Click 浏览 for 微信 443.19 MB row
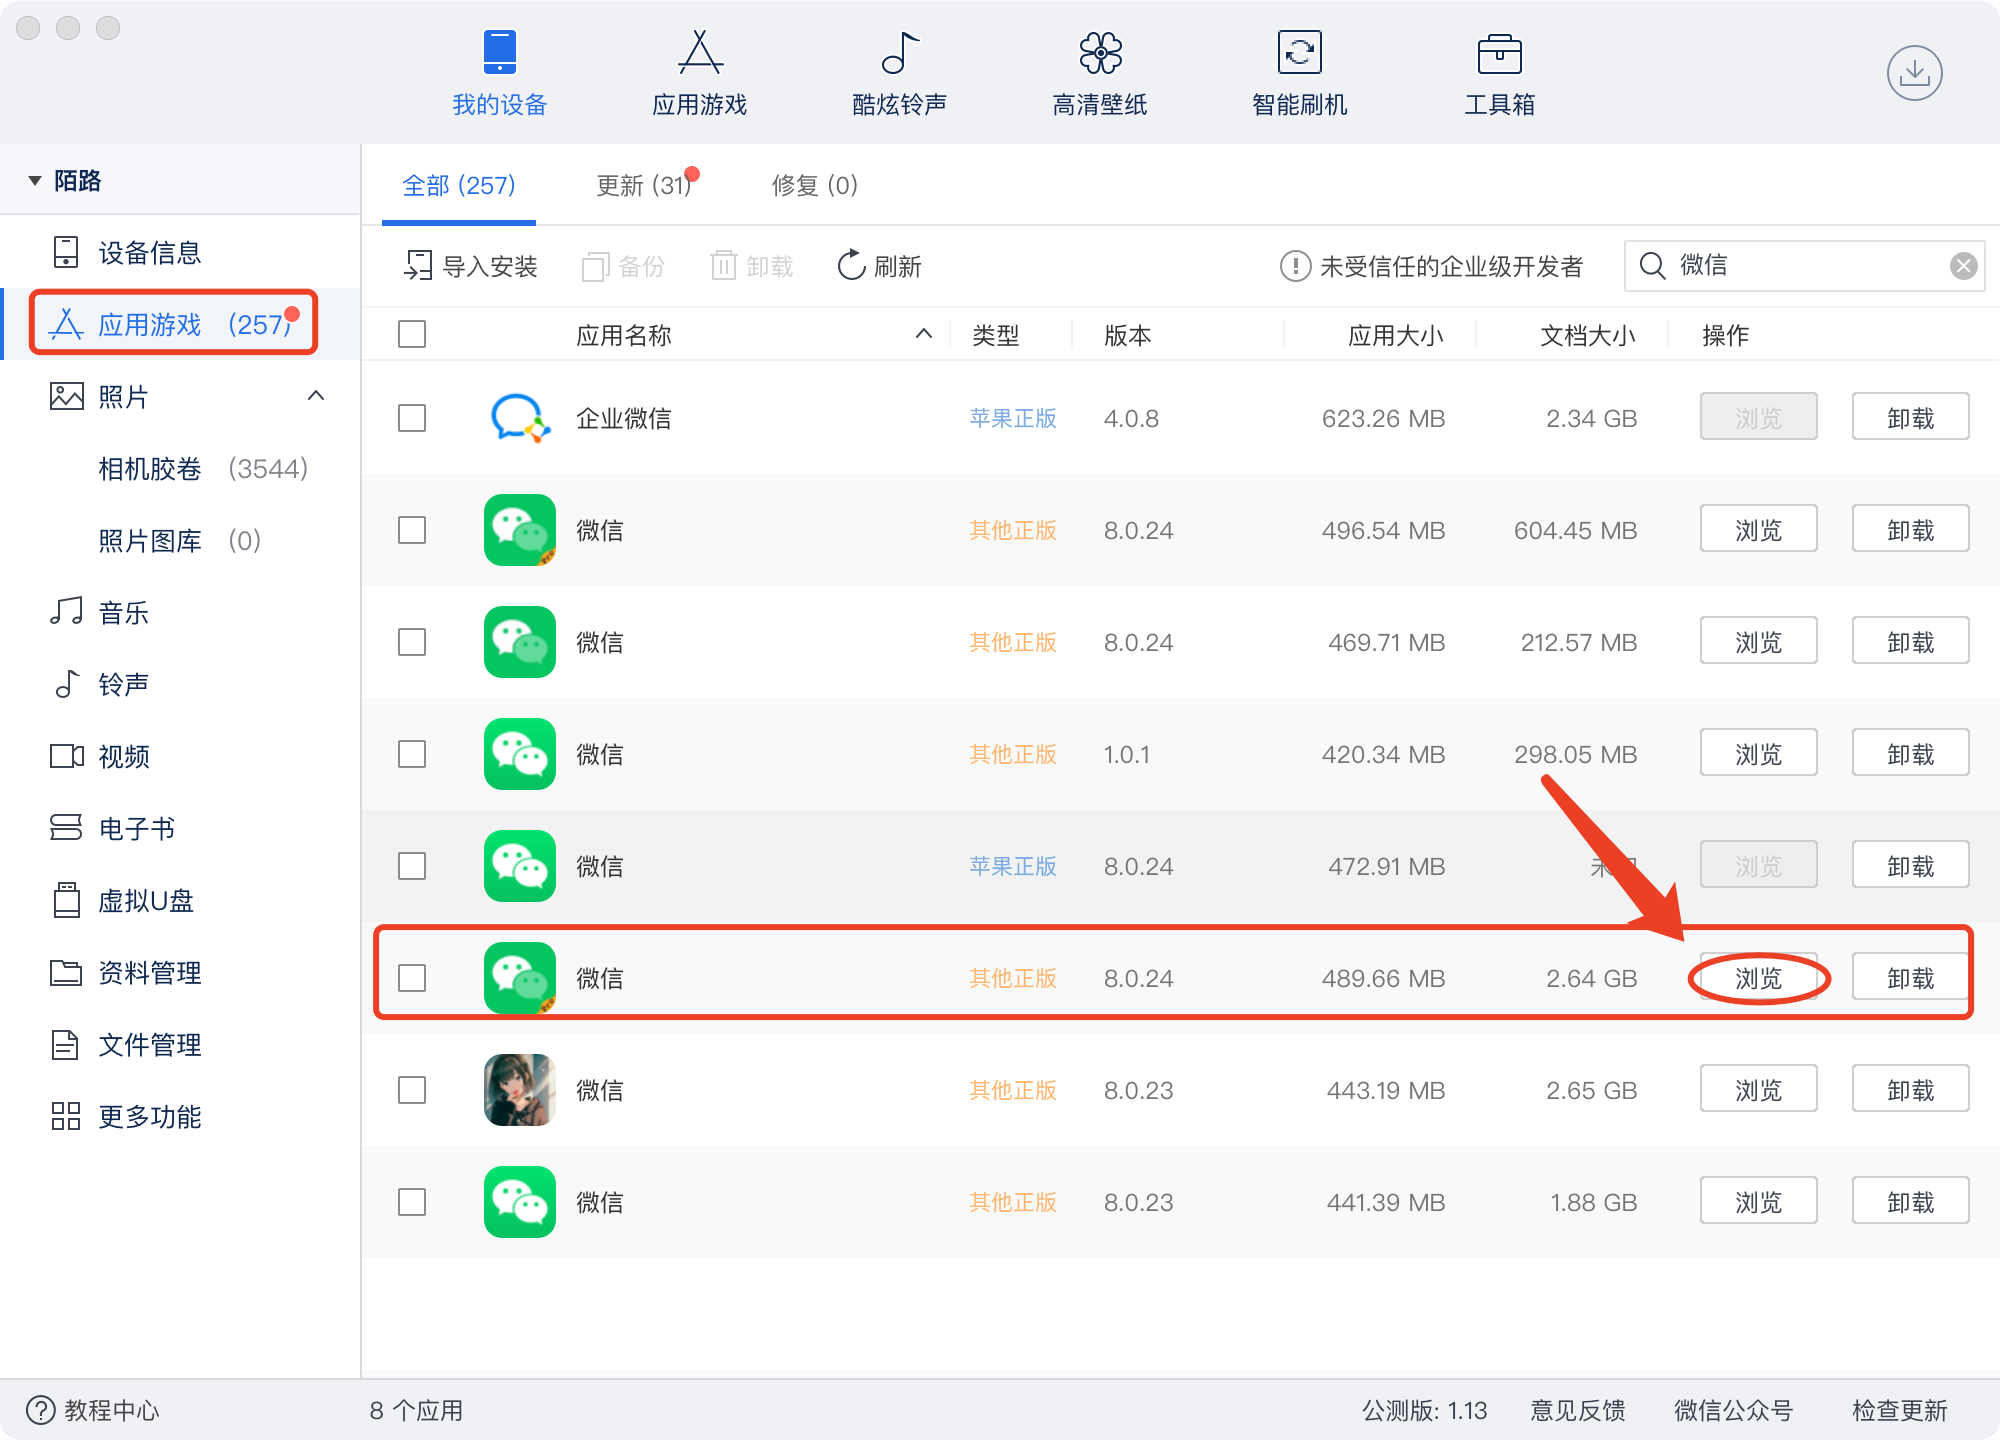 [1759, 1090]
